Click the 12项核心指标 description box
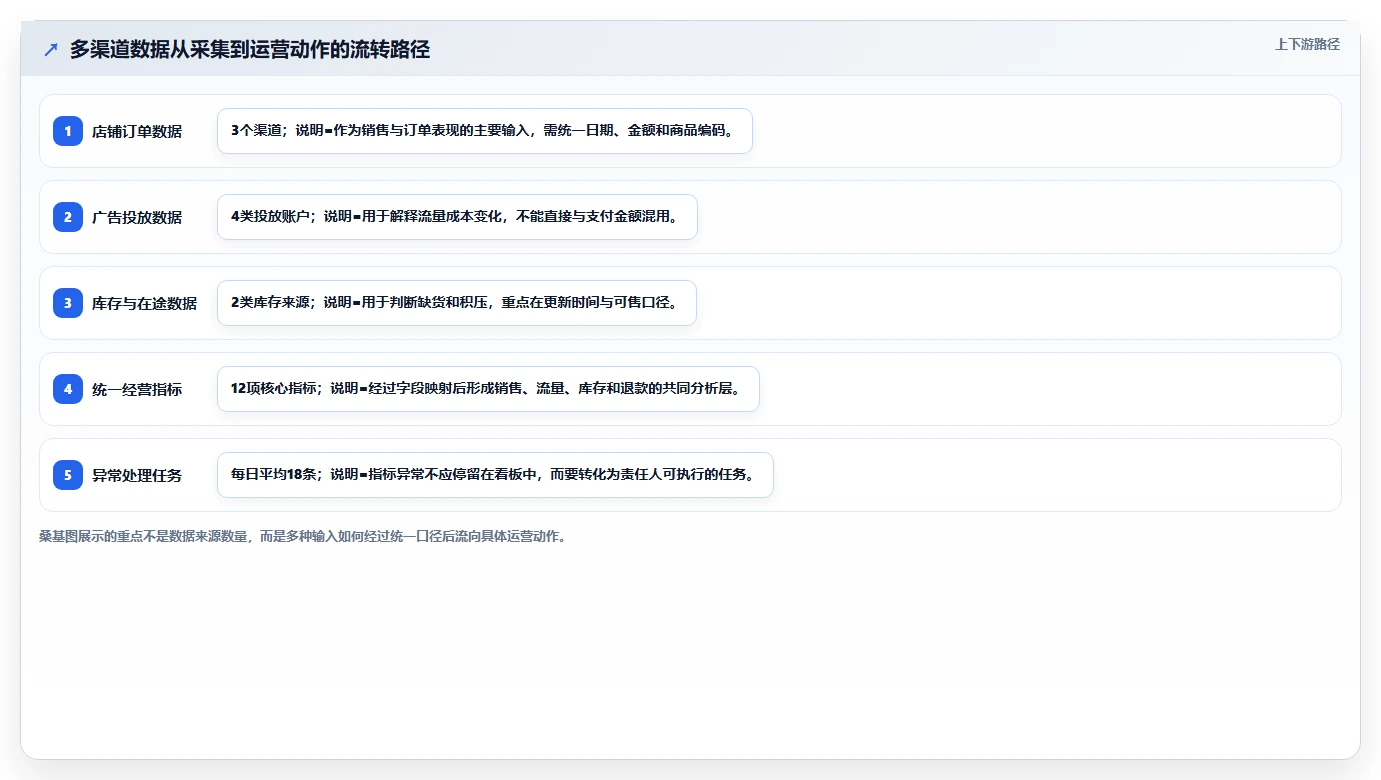Screen dimensions: 1381x780 pos(488,389)
